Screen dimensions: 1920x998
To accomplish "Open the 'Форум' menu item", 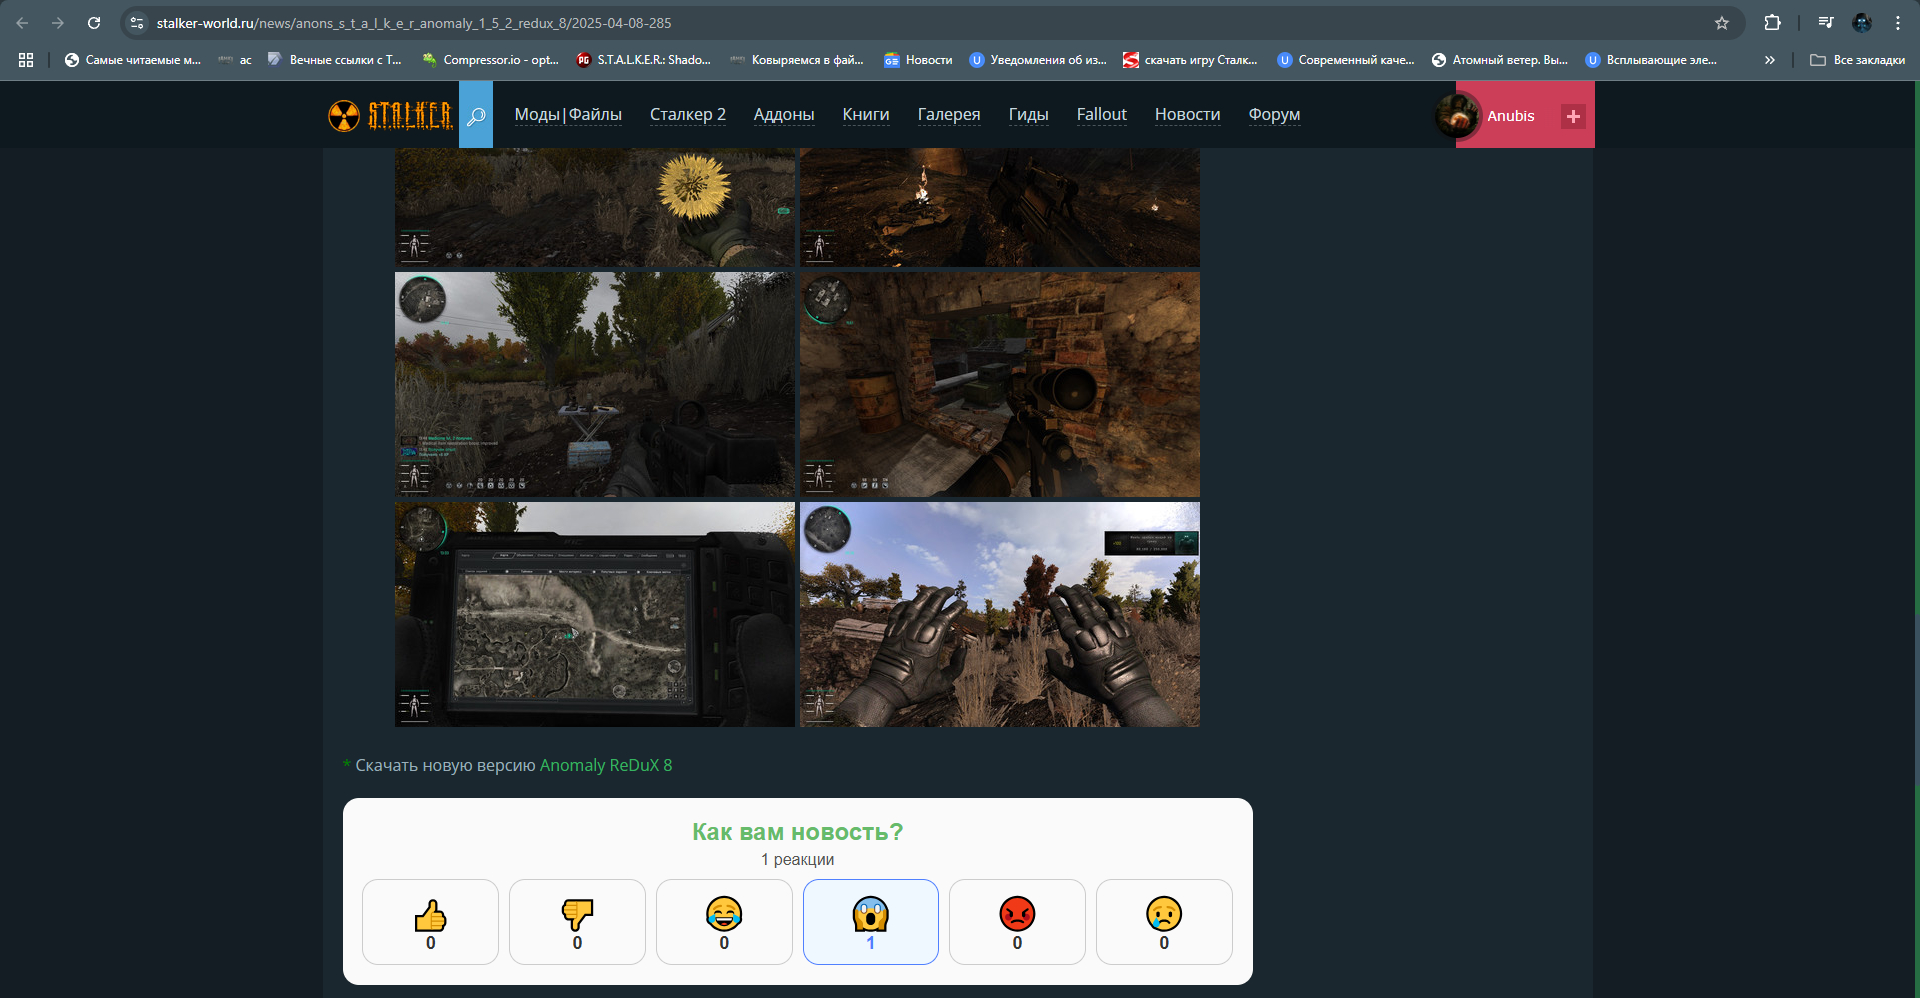I will coord(1274,115).
